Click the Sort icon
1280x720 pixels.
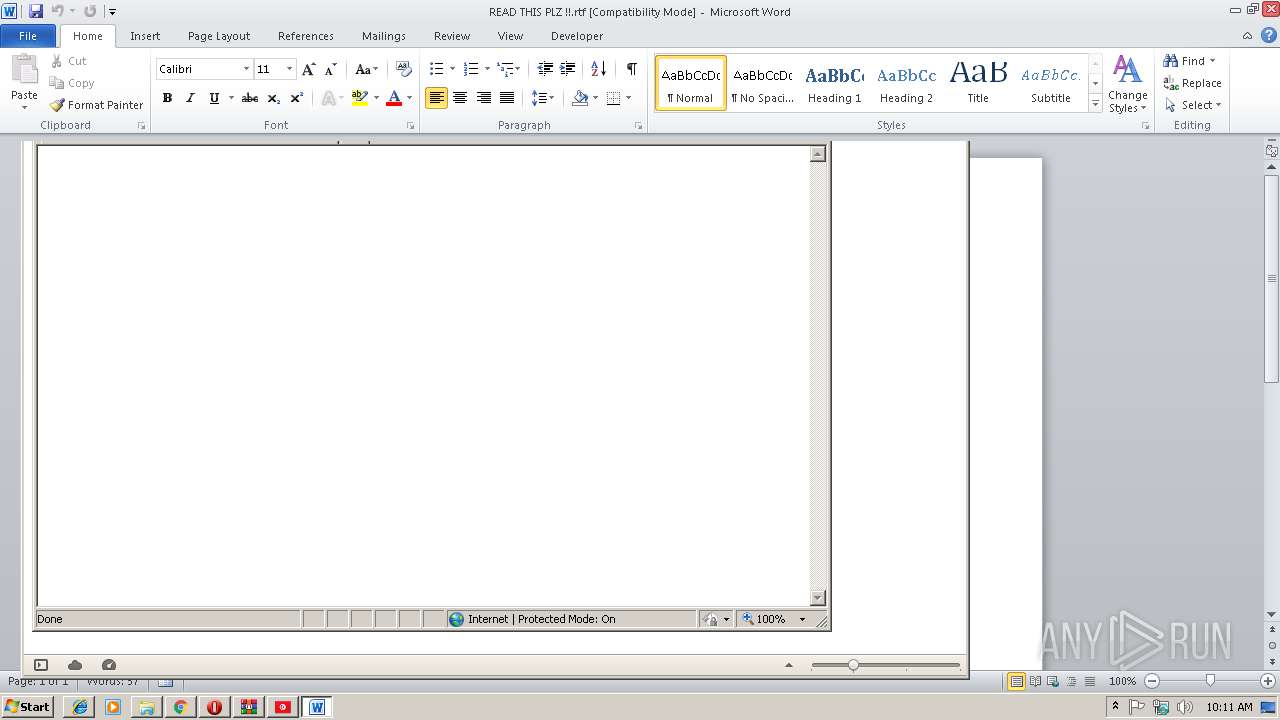598,69
